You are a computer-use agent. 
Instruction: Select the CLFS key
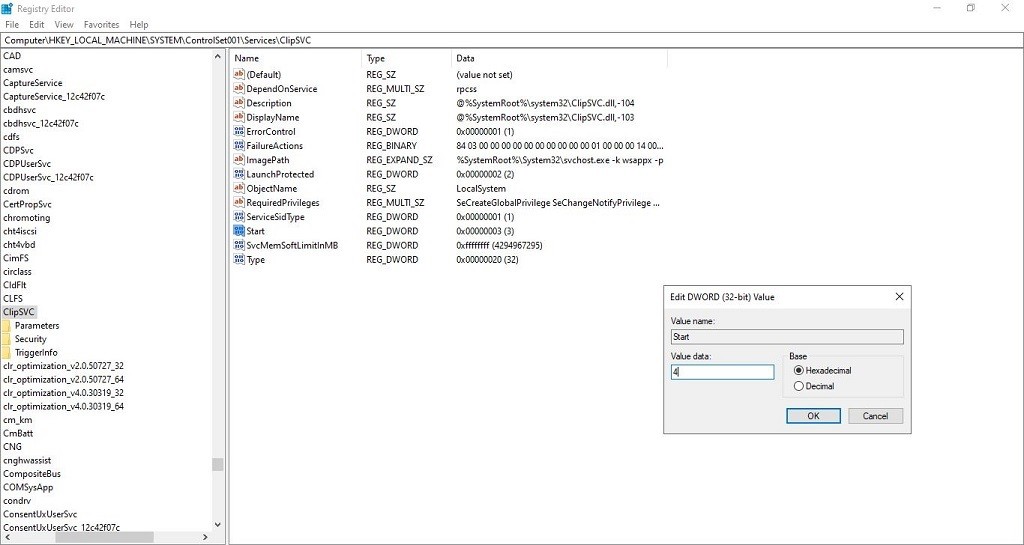[x=13, y=298]
